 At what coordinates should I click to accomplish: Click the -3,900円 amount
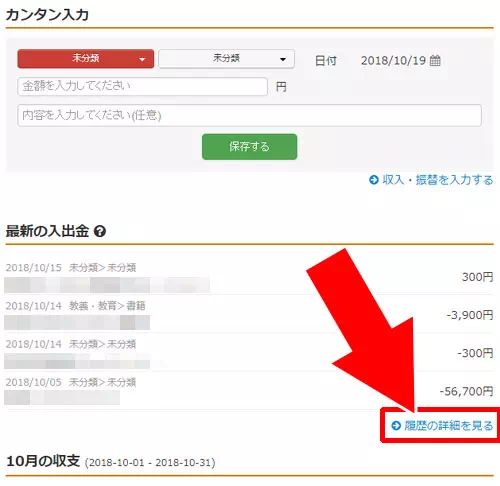(x=470, y=315)
